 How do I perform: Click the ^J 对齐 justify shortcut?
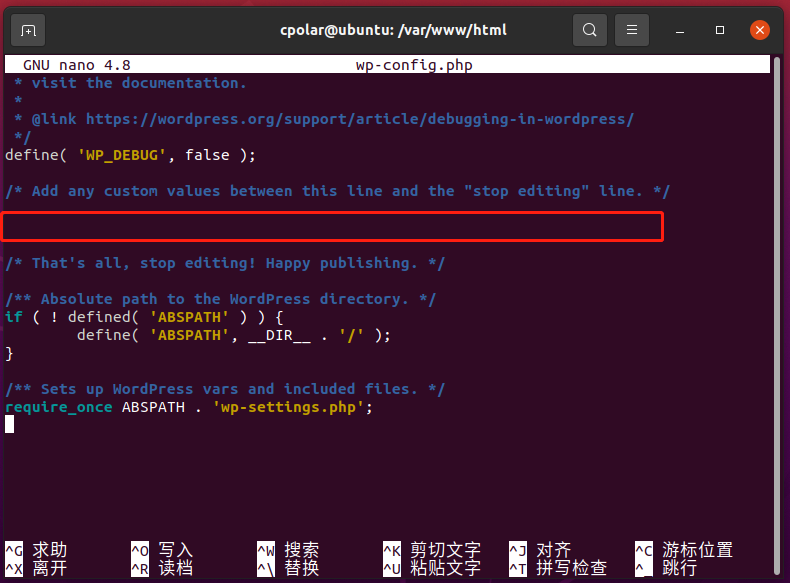[x=540, y=550]
